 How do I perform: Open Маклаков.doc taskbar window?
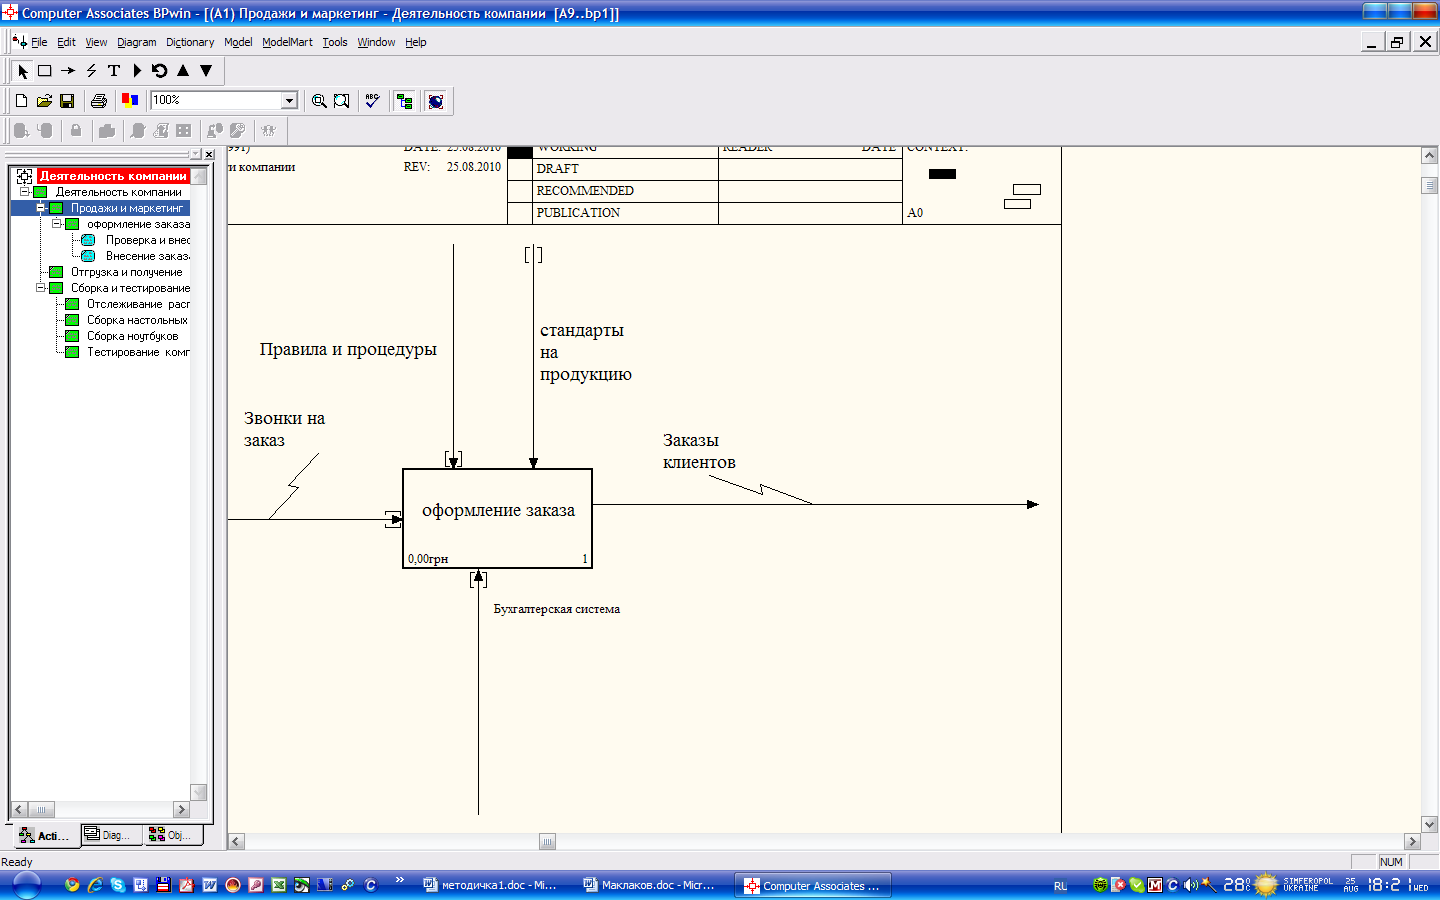tap(649, 885)
